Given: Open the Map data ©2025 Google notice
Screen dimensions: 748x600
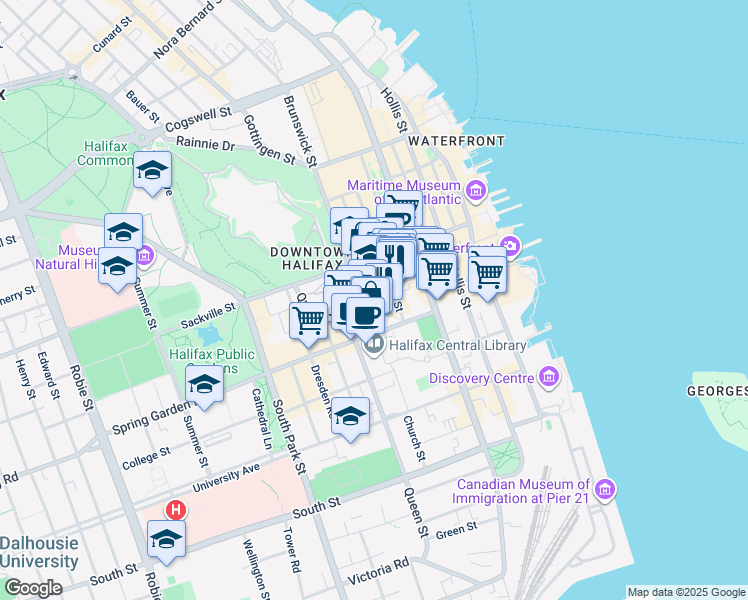Looking at the screenshot, I should 687,592.
